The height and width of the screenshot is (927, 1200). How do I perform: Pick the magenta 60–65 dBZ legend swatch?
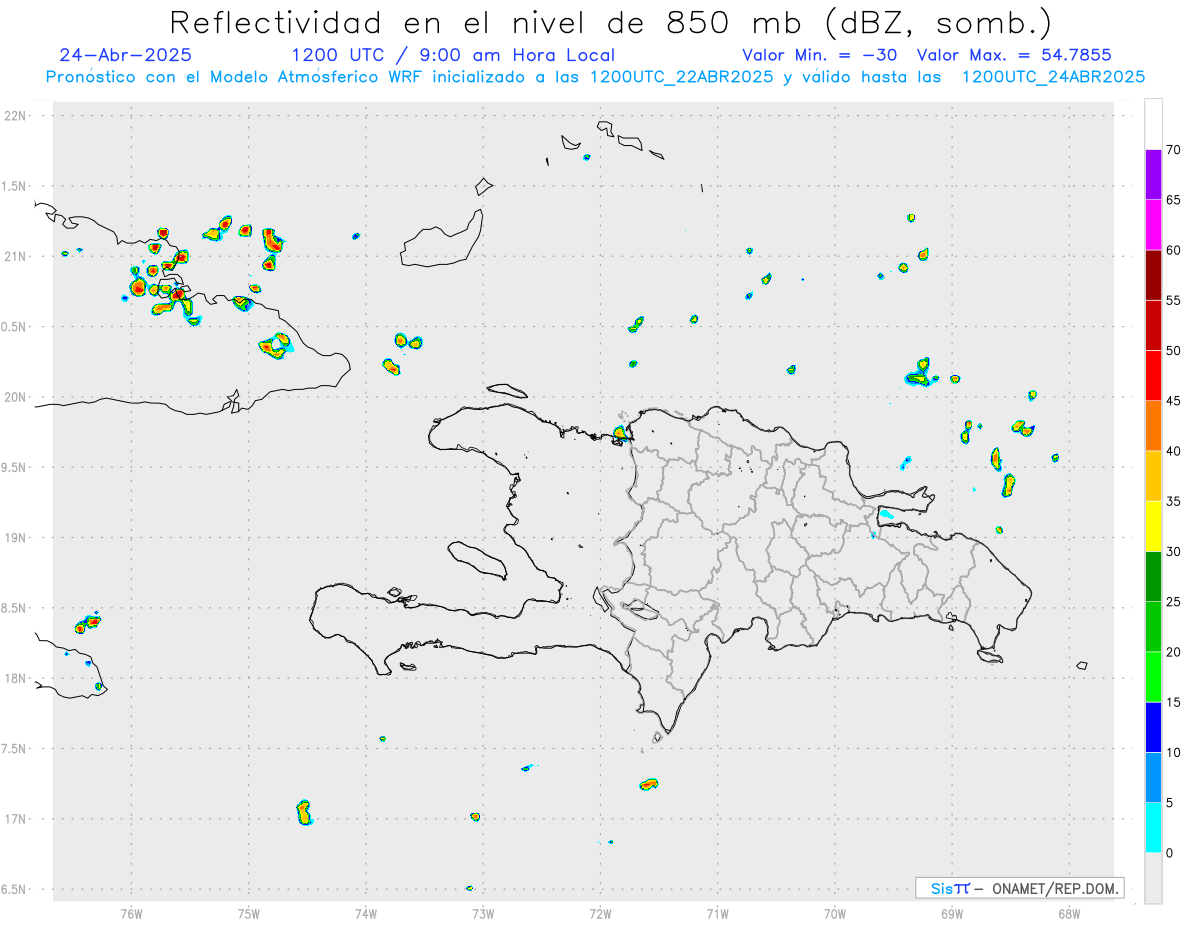tap(1153, 225)
